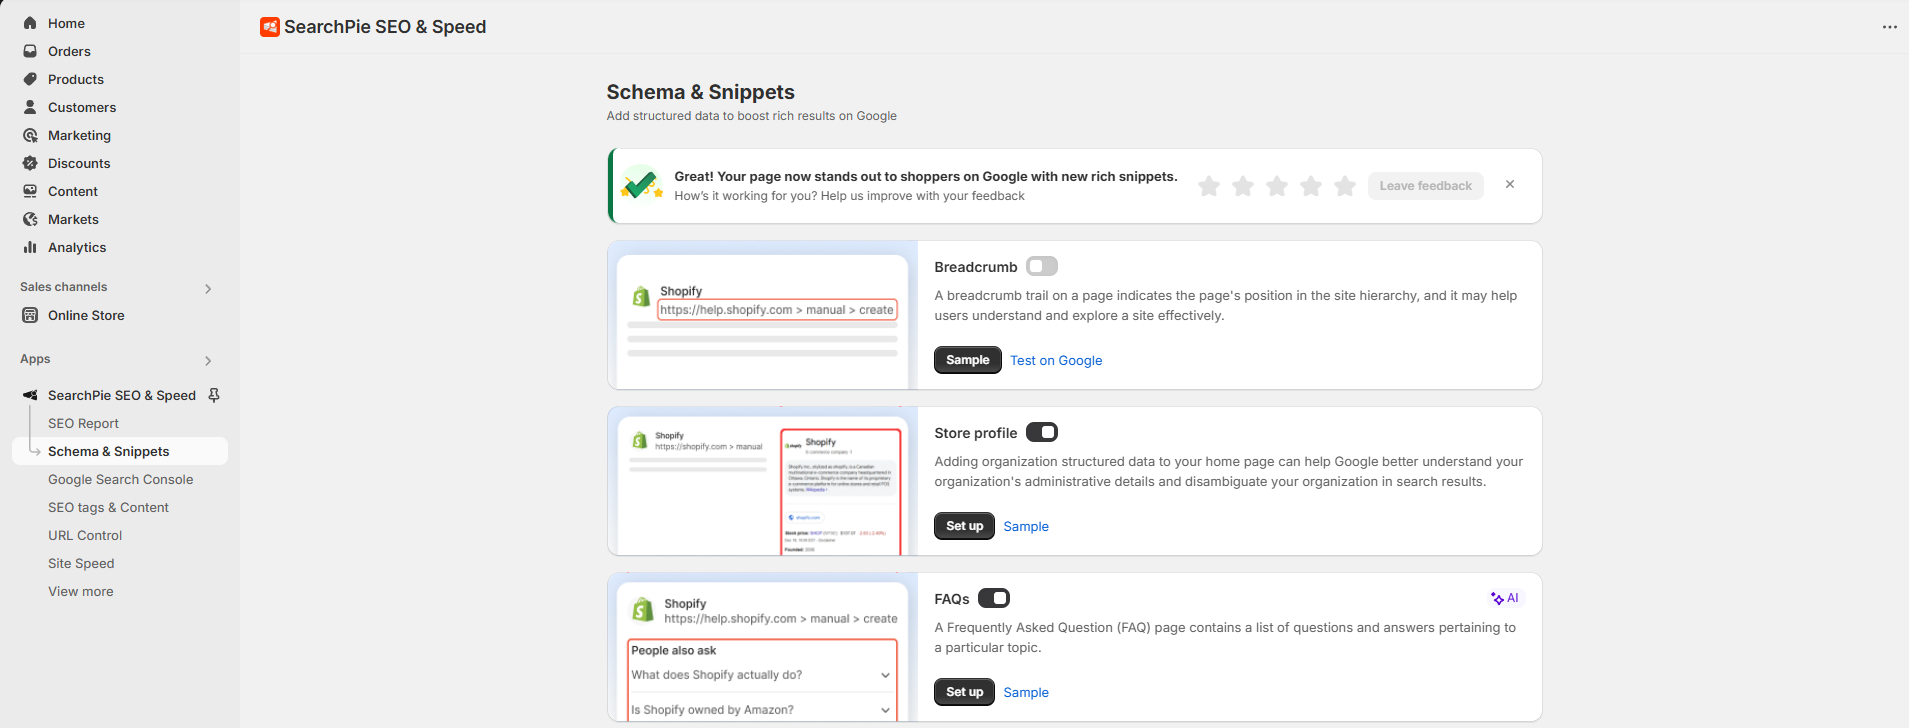The height and width of the screenshot is (728, 1909).
Task: Click the SearchPie app icon in sidebar
Action: pyautogui.click(x=30, y=395)
